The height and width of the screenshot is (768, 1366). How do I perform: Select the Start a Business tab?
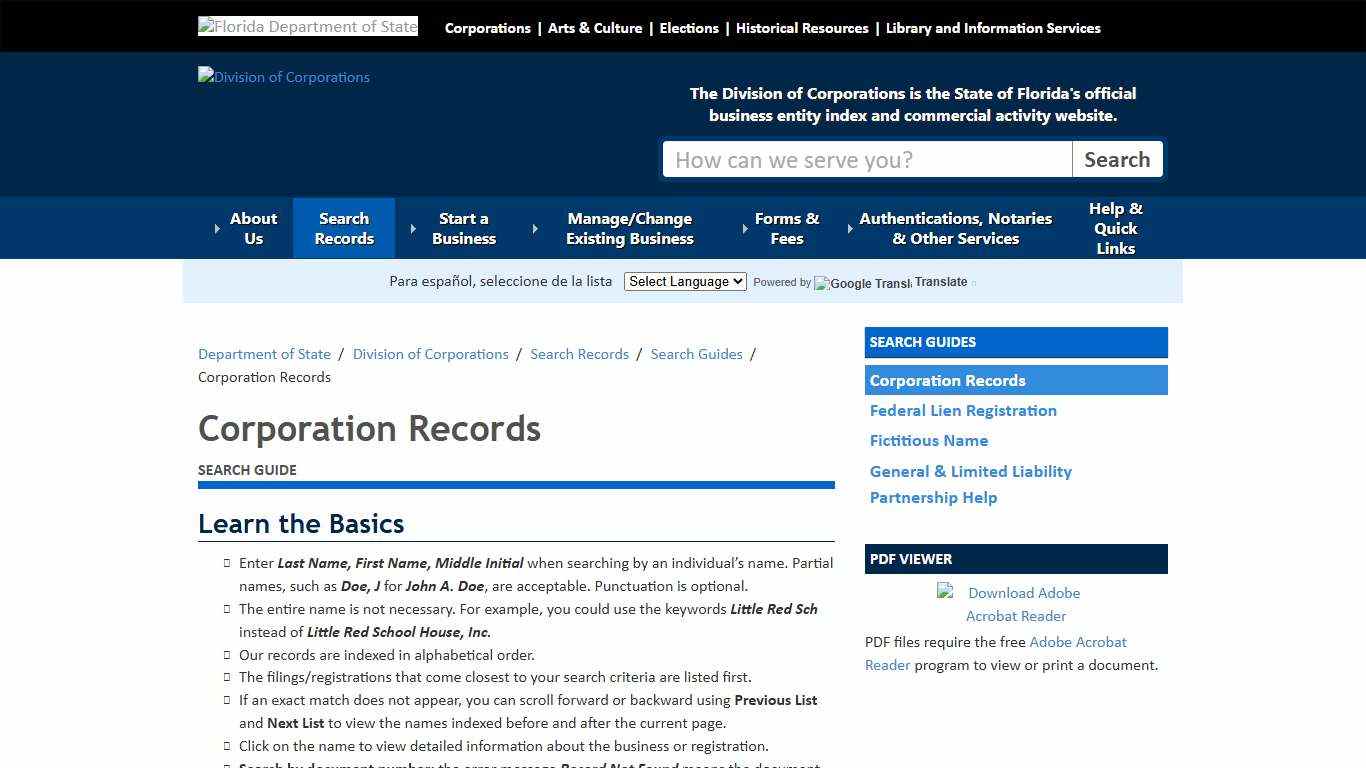pos(463,228)
